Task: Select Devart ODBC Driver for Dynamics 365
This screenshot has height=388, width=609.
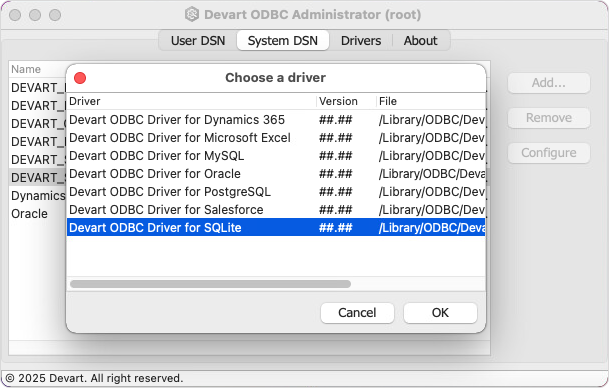Action: point(276,120)
